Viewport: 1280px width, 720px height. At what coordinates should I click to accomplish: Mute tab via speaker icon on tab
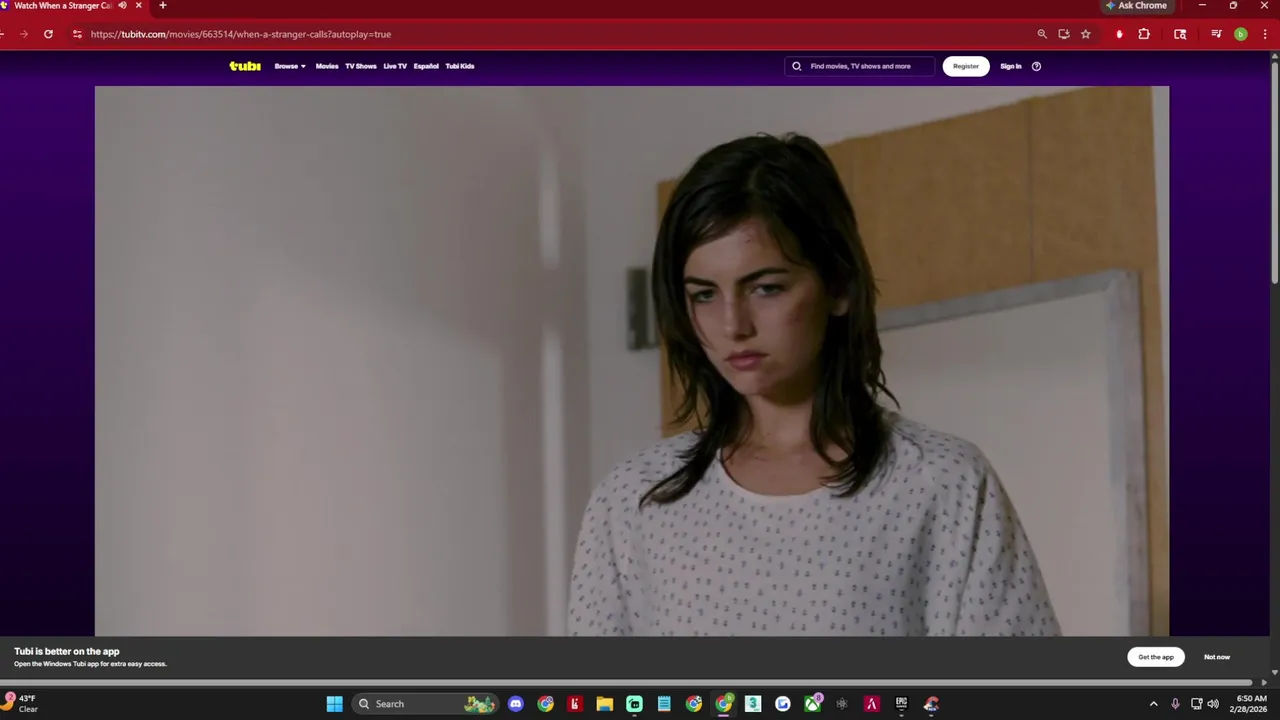[123, 6]
